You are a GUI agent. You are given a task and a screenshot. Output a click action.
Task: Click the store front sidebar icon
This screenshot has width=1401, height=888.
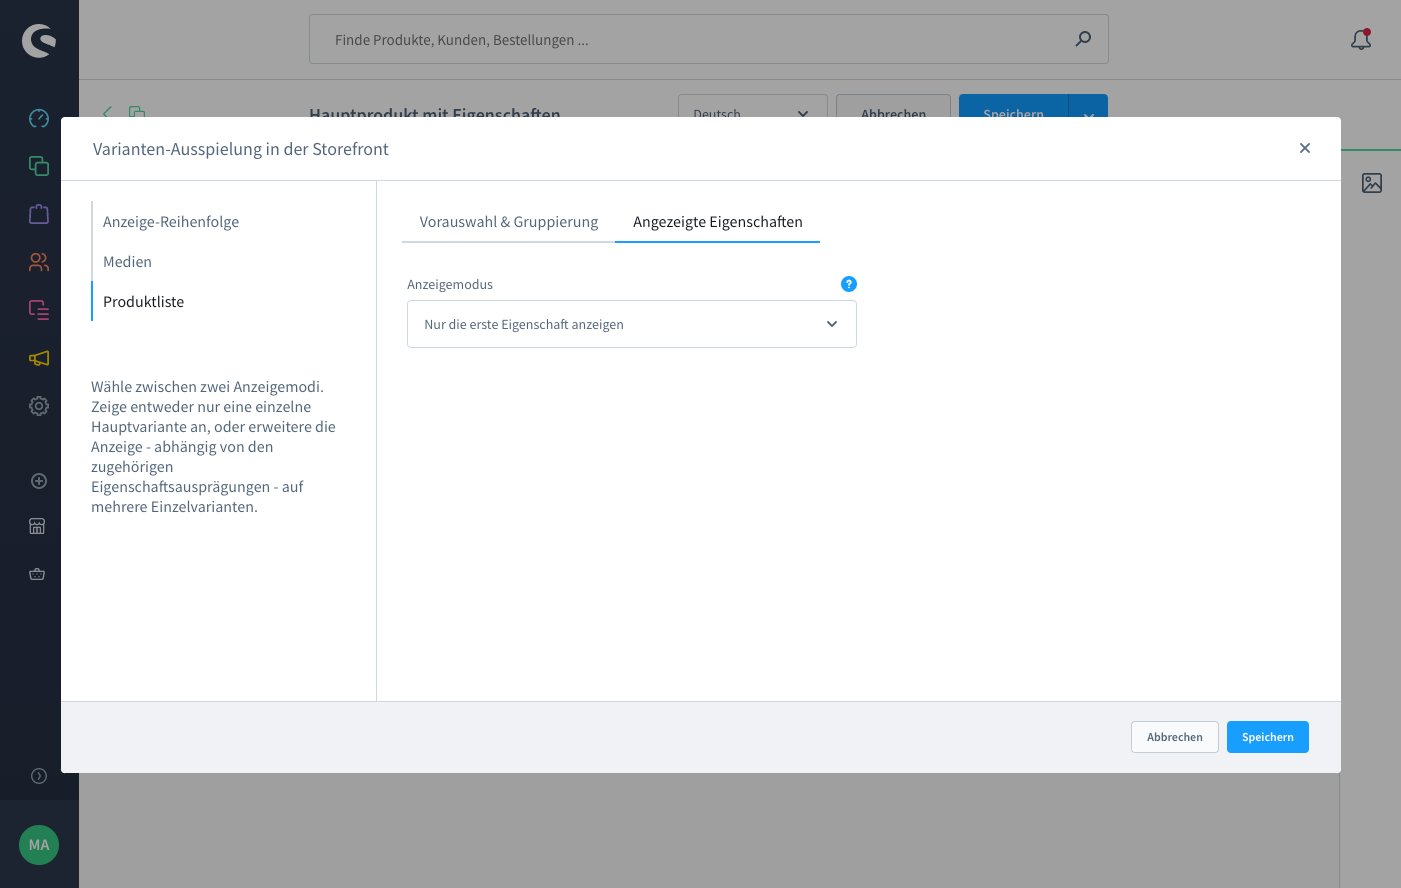click(37, 526)
